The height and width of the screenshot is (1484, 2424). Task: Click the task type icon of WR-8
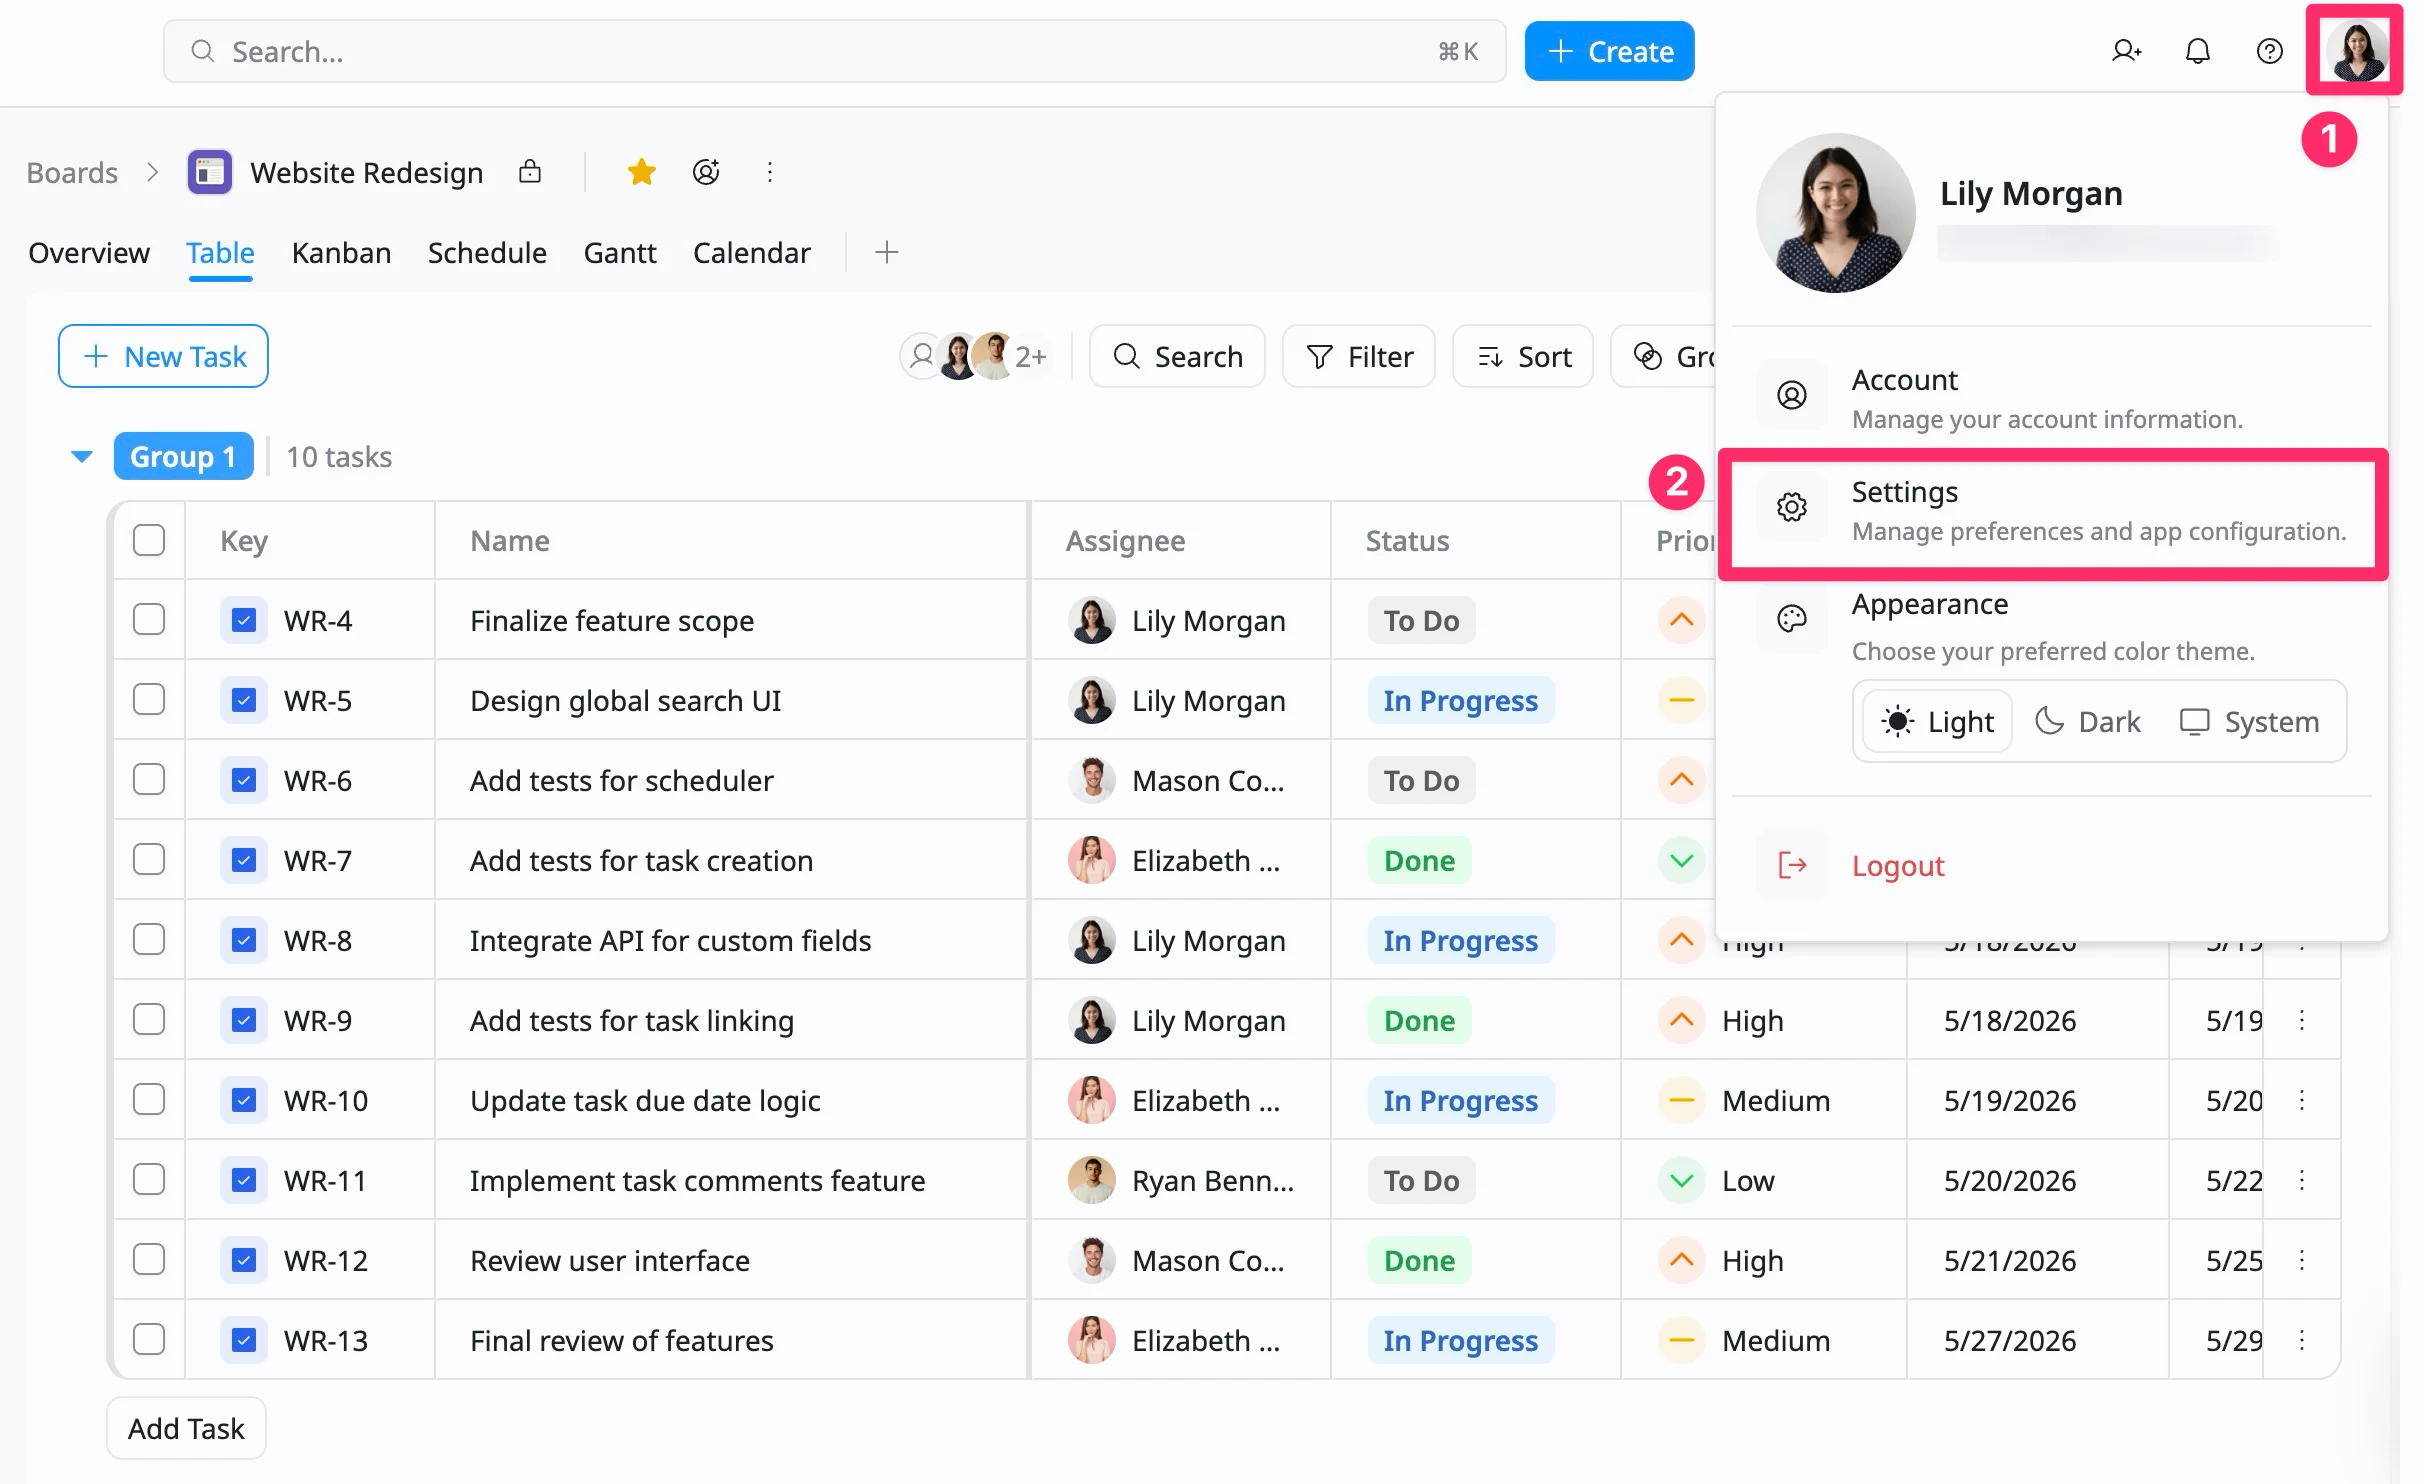(243, 940)
